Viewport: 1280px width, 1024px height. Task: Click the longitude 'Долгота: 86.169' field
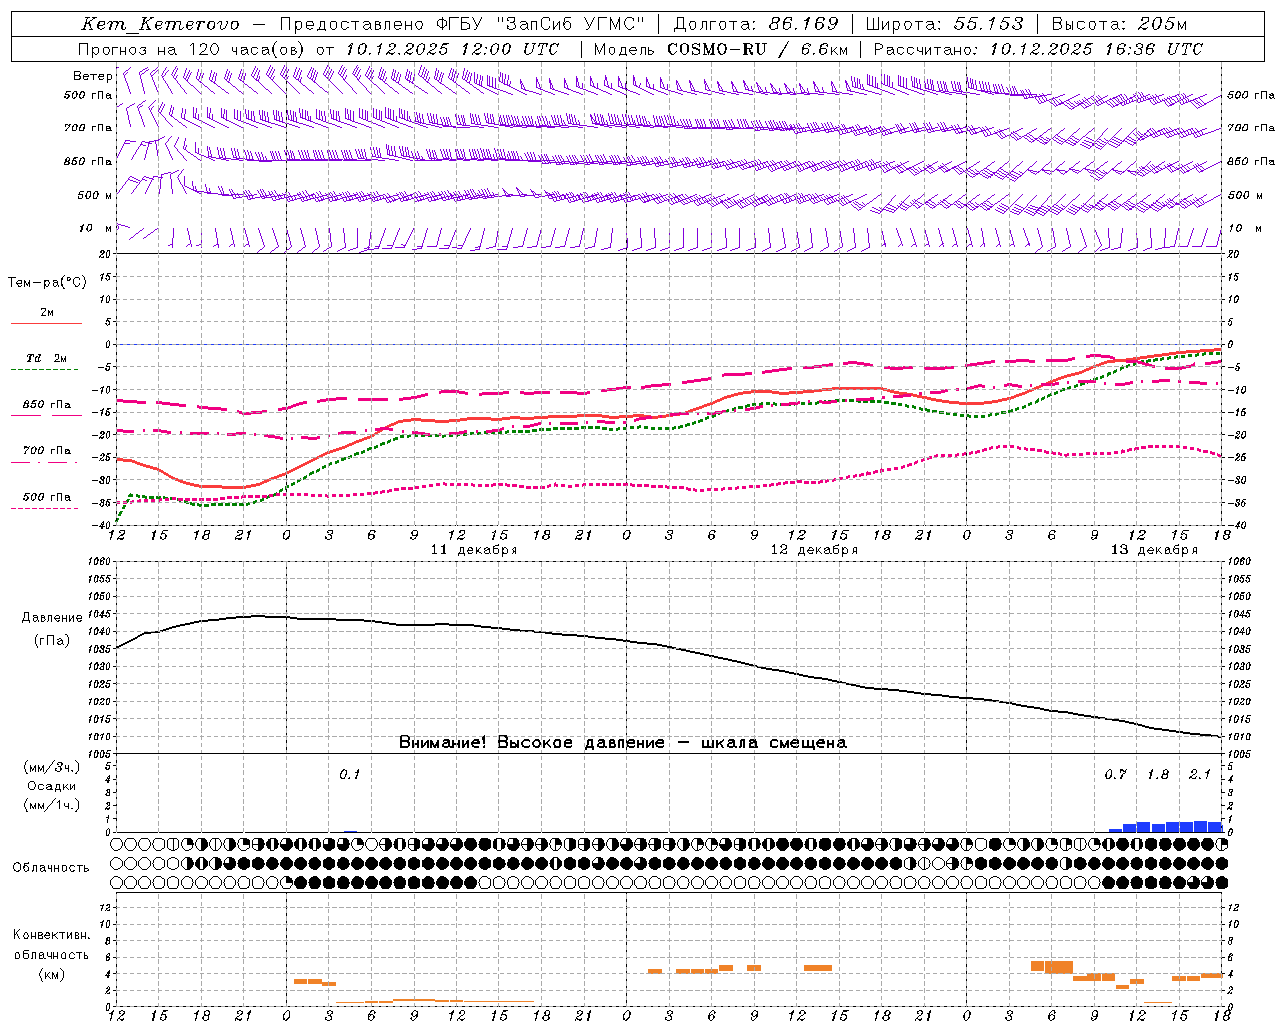(x=756, y=24)
